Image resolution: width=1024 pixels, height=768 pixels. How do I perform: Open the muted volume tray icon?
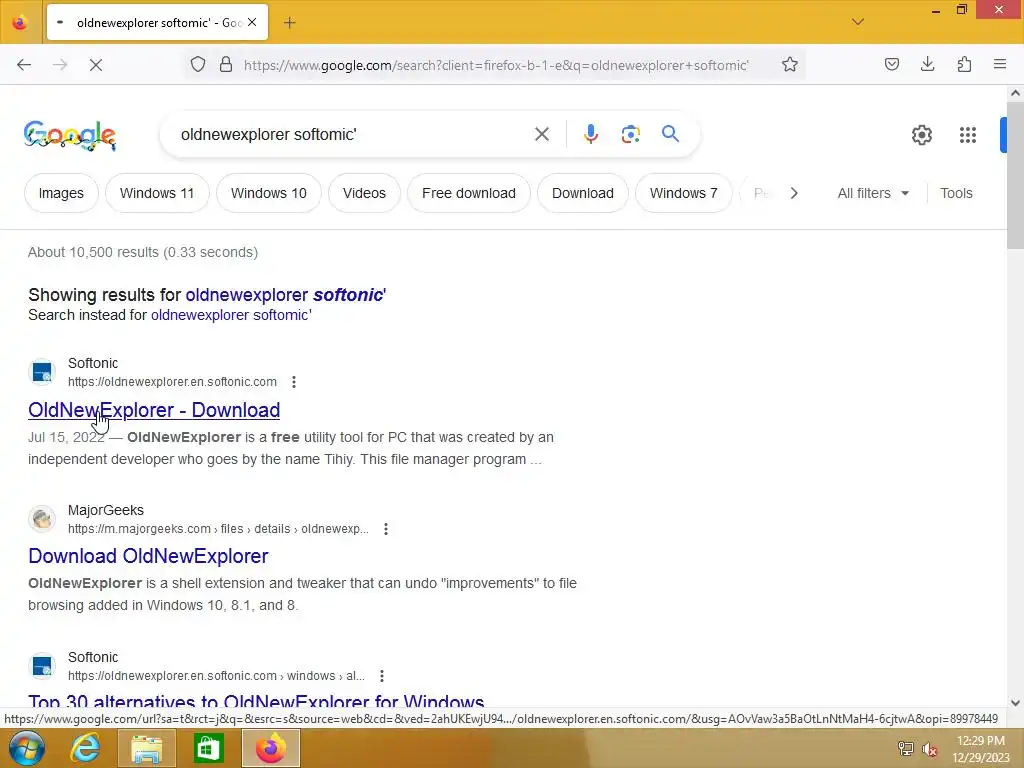tap(929, 750)
